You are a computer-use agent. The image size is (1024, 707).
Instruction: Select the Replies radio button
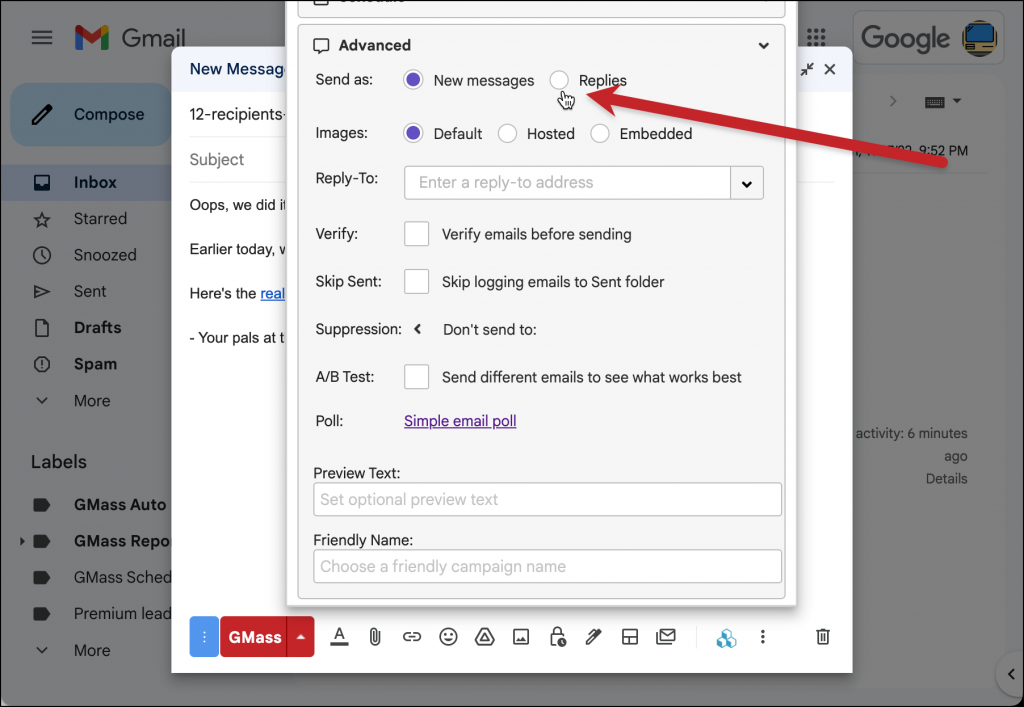pos(559,80)
